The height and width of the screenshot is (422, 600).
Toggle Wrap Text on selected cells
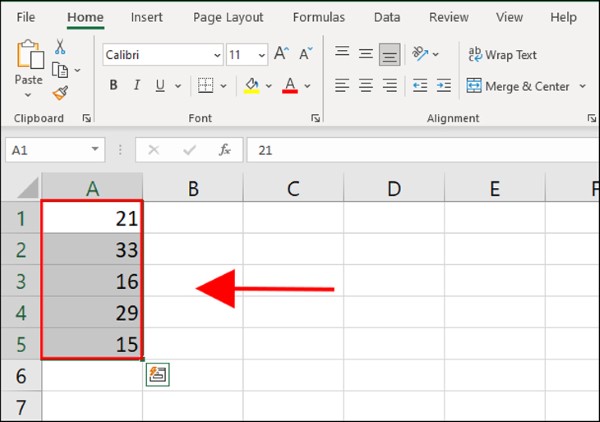pos(502,55)
